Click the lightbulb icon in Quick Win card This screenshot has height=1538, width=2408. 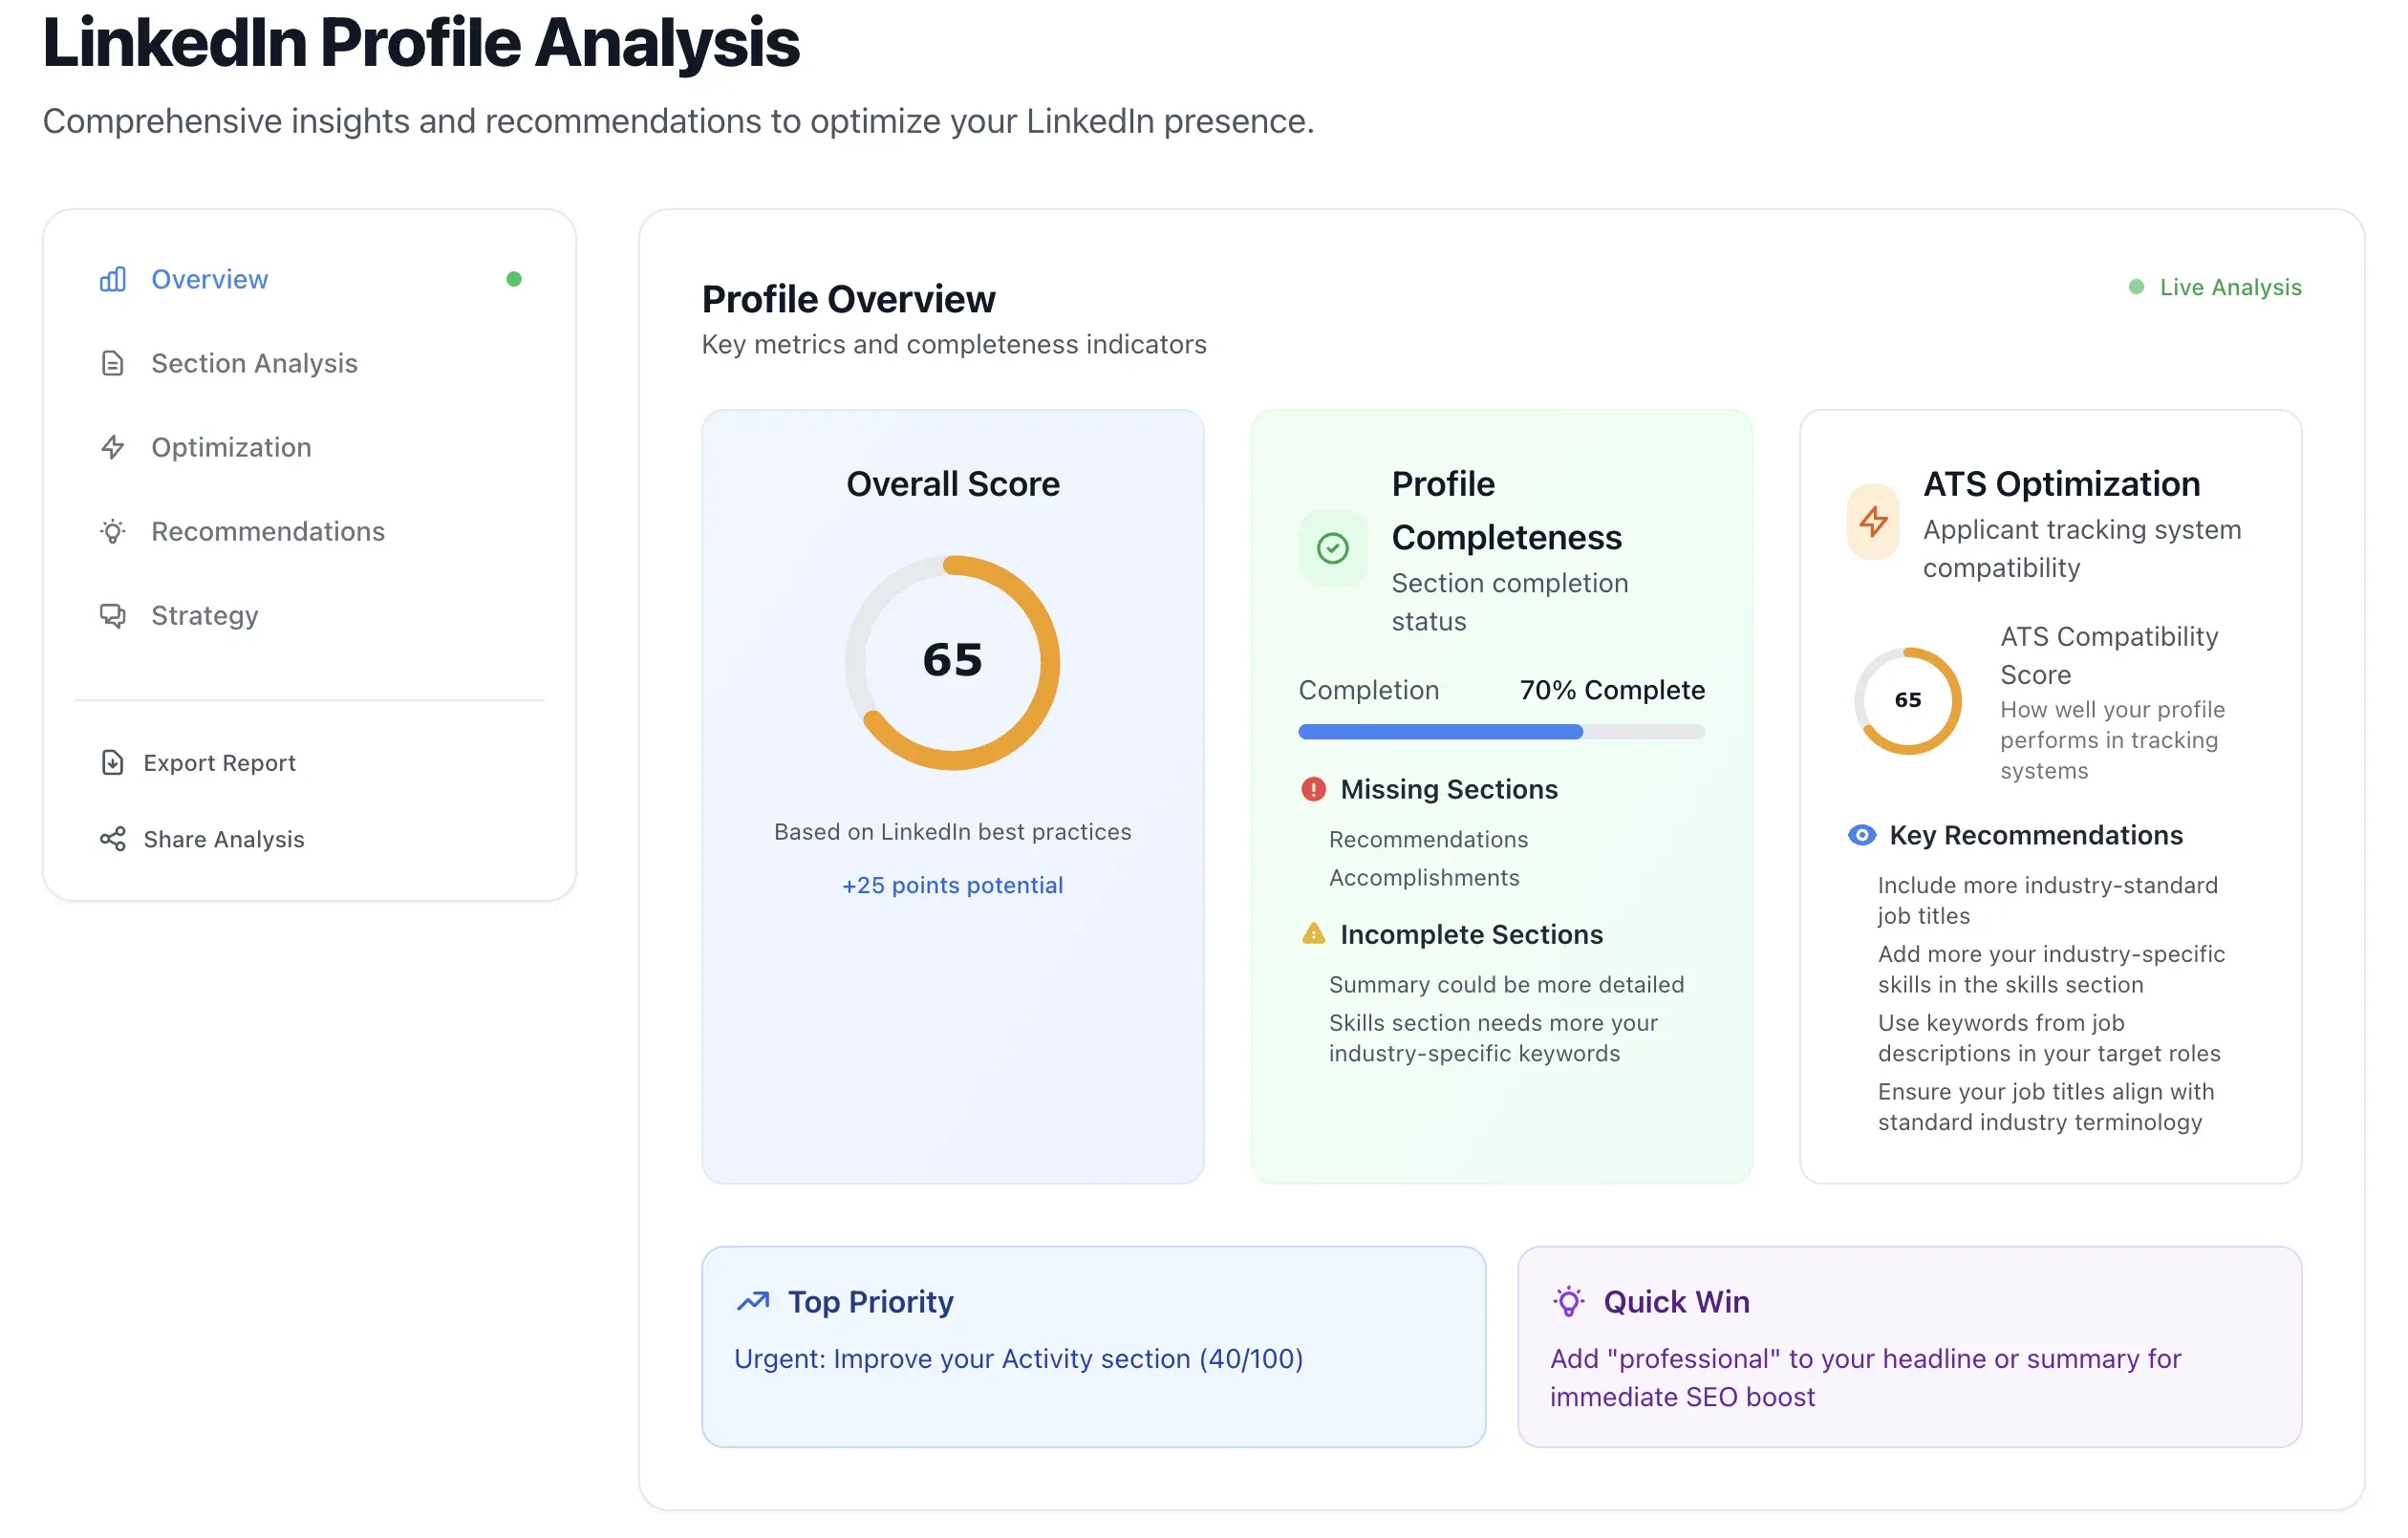[x=1568, y=1301]
